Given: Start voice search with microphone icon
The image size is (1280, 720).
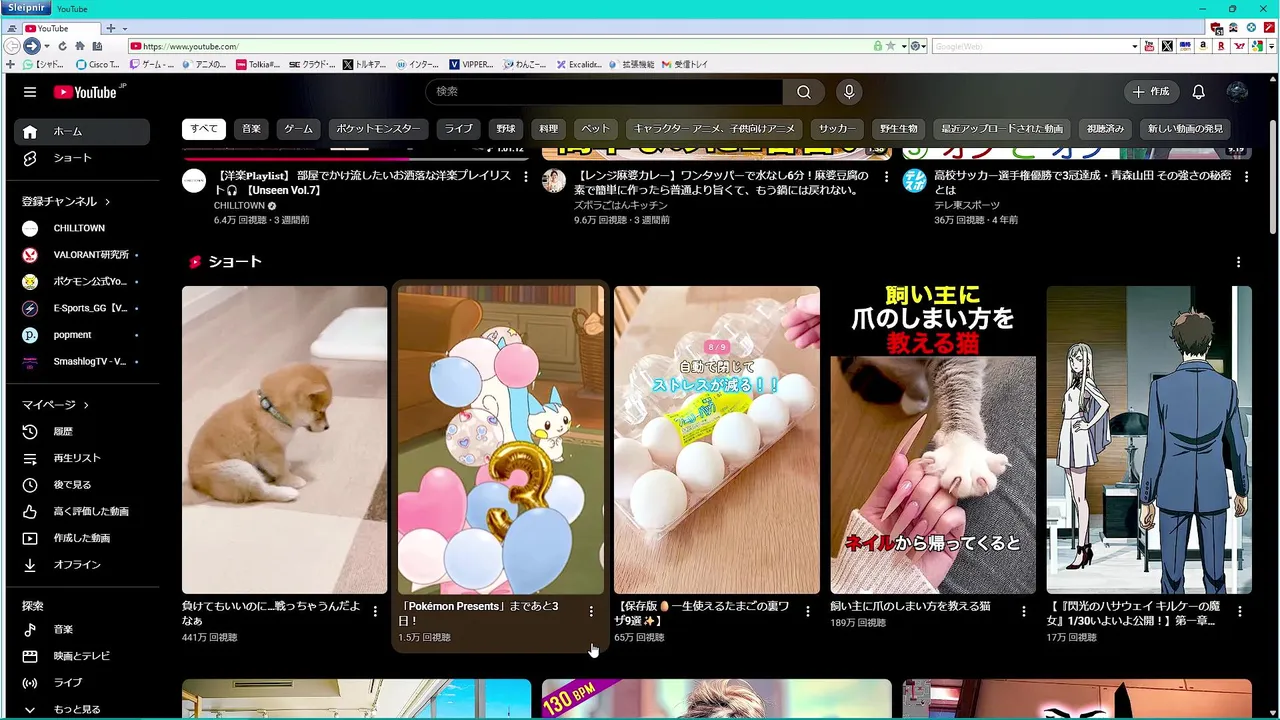Looking at the screenshot, I should click(x=849, y=92).
